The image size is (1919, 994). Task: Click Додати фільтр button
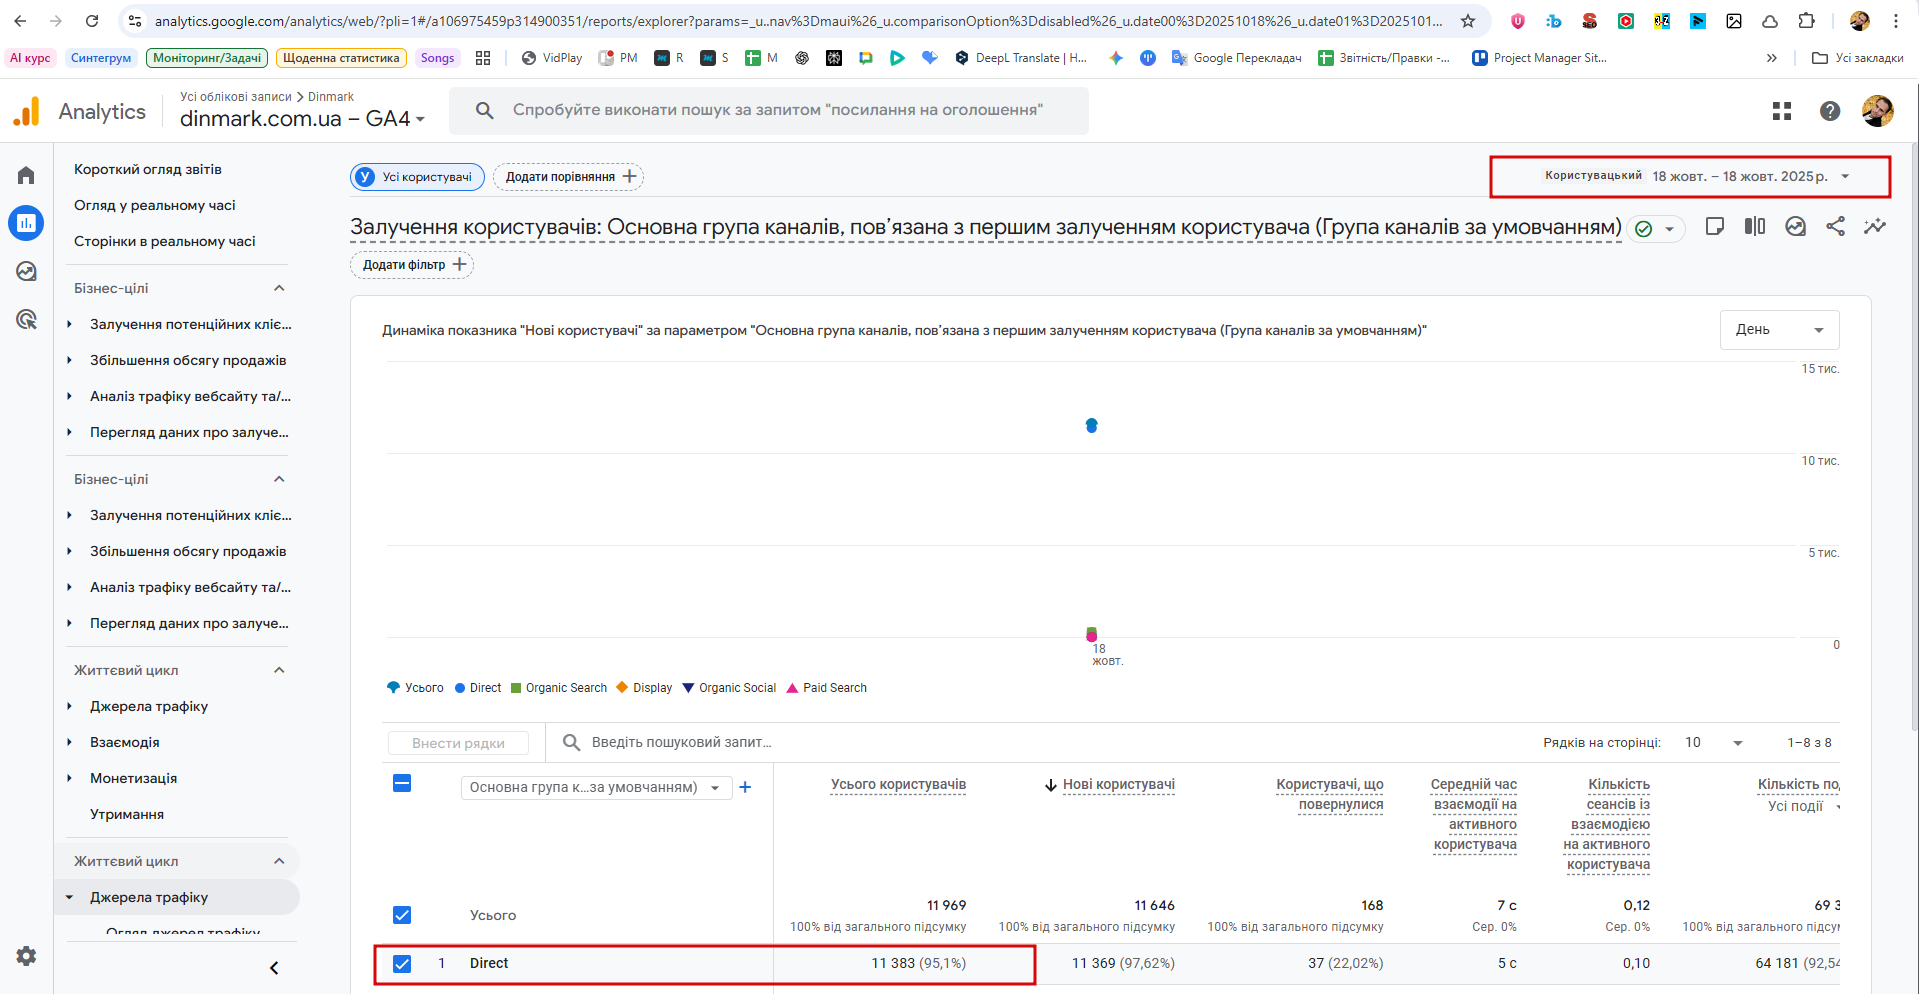click(412, 265)
